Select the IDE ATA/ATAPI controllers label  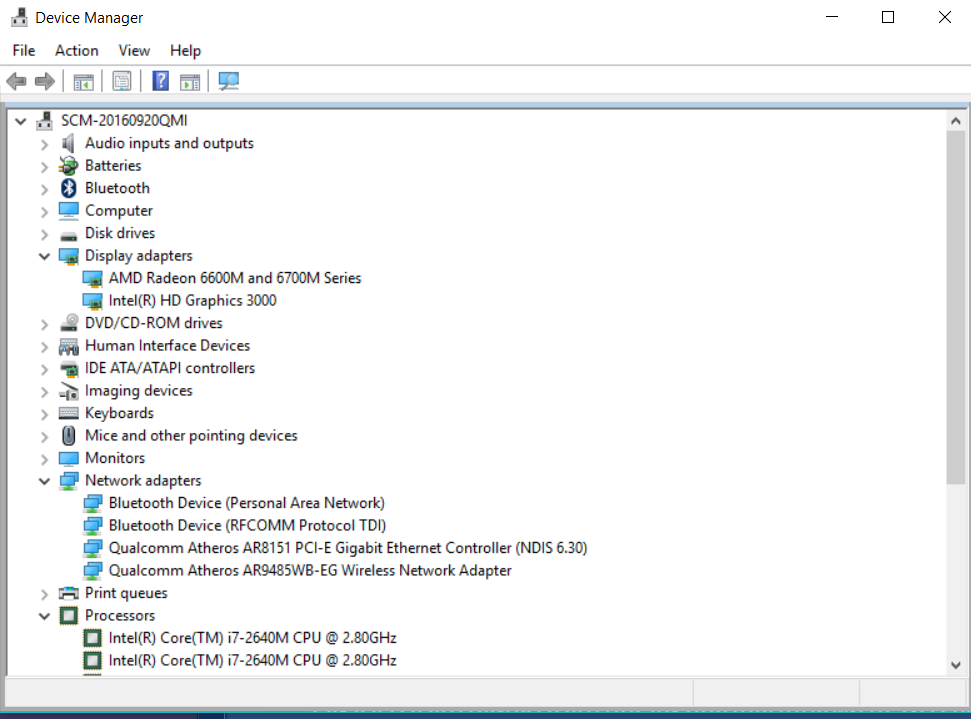click(170, 368)
